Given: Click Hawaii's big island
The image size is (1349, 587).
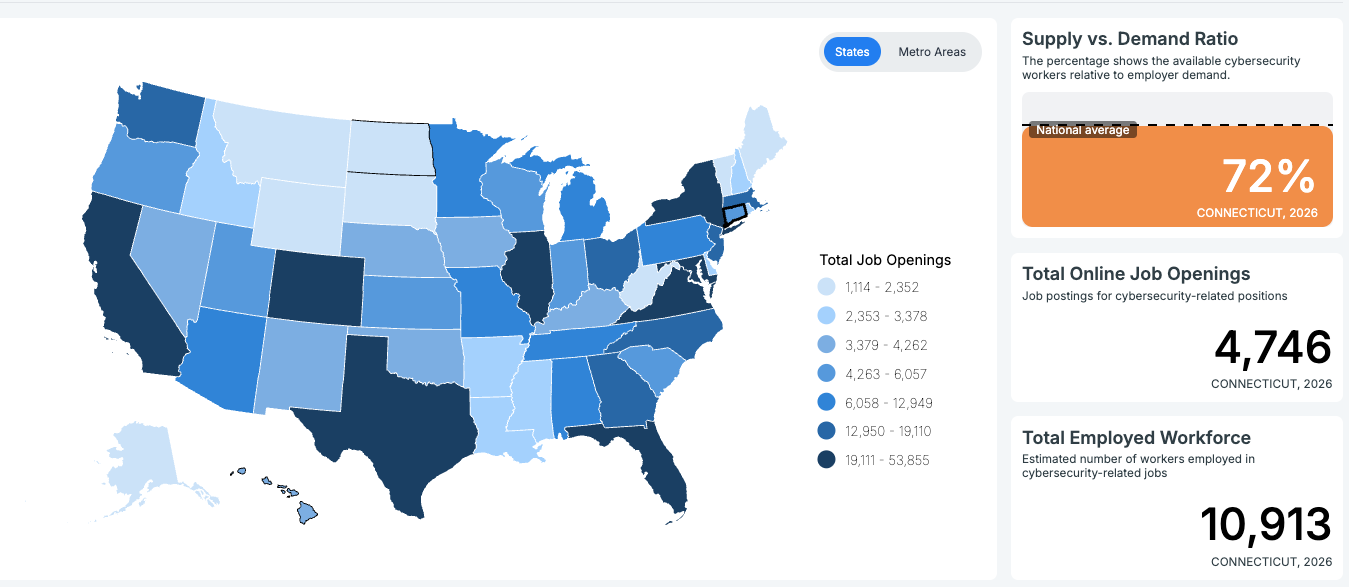Looking at the screenshot, I should point(308,514).
